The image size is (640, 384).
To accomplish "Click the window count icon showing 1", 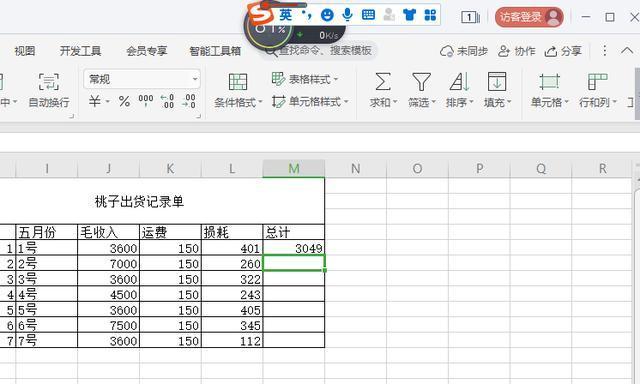I will (x=470, y=17).
